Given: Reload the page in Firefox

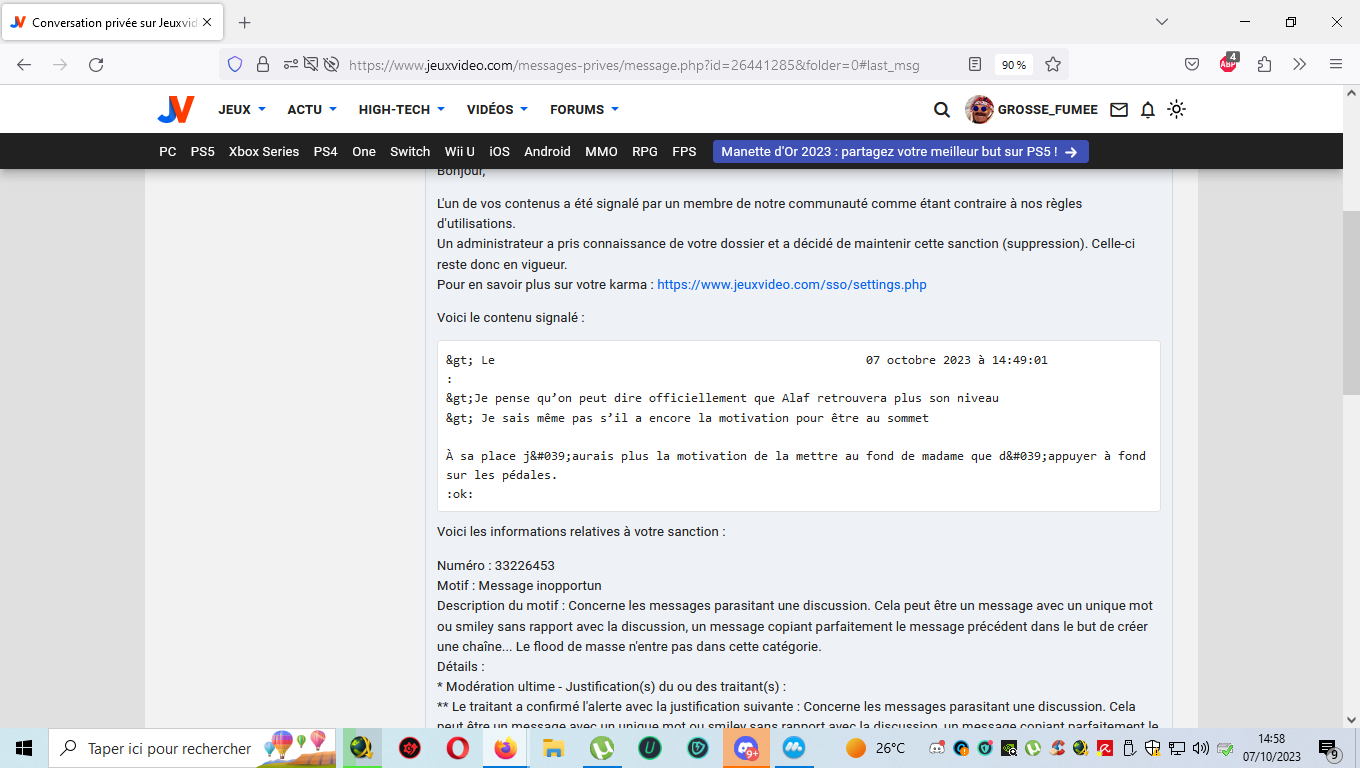Looking at the screenshot, I should pos(96,65).
